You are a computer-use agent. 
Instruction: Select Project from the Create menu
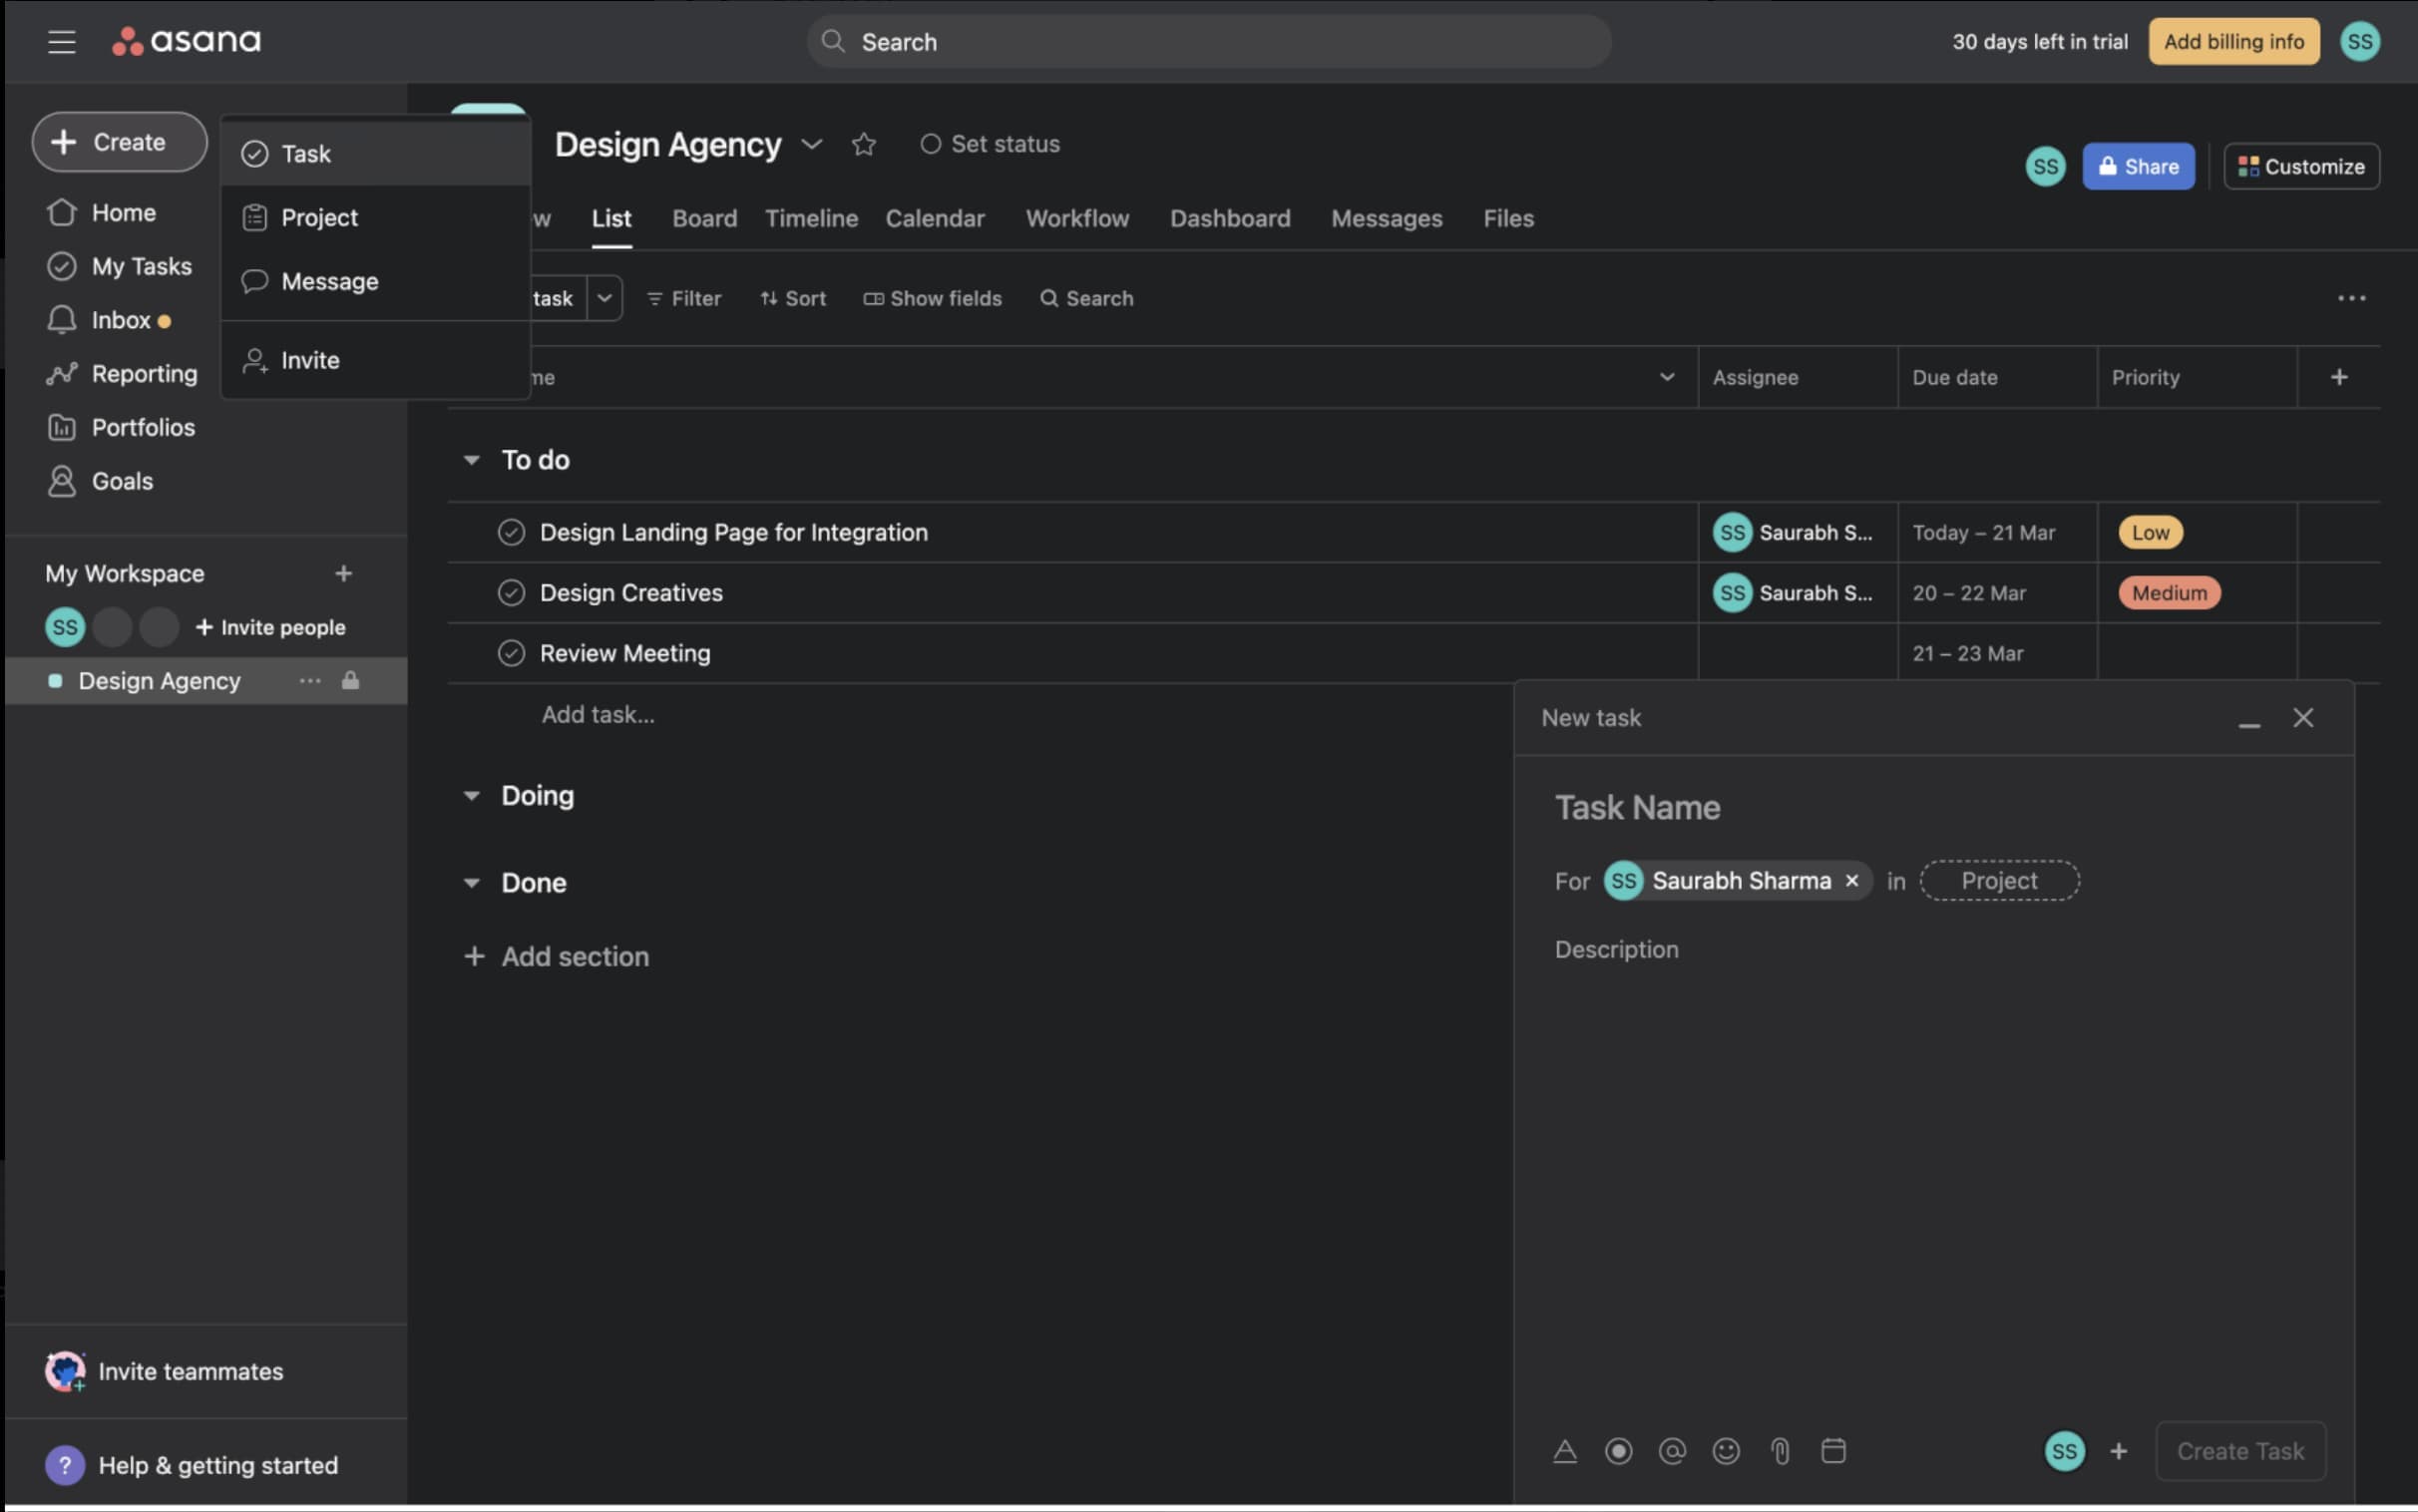[x=320, y=217]
